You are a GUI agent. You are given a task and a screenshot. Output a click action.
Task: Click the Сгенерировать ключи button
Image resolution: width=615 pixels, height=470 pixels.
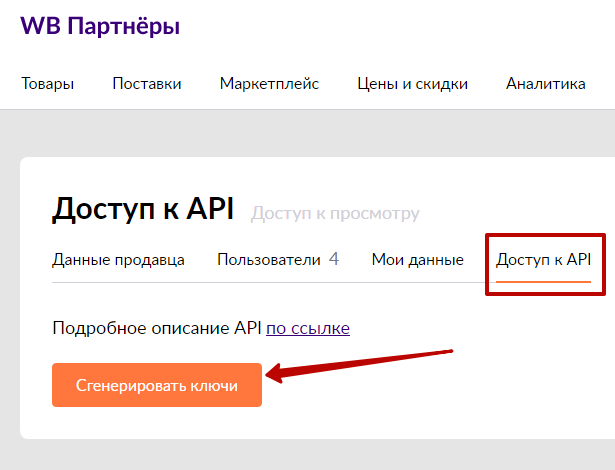[157, 385]
